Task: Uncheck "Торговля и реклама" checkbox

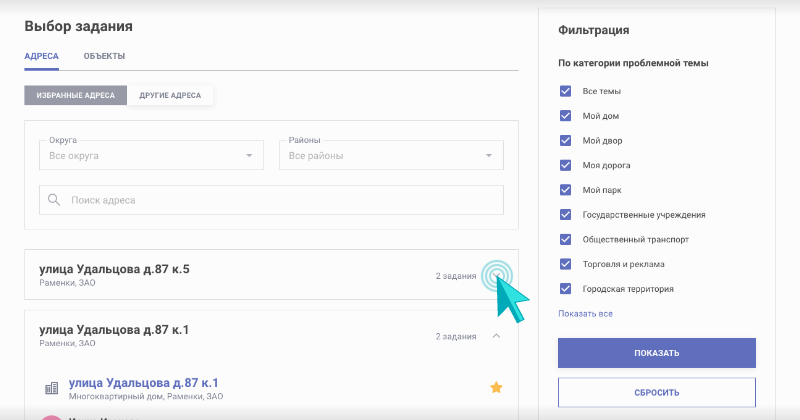Action: [x=566, y=264]
